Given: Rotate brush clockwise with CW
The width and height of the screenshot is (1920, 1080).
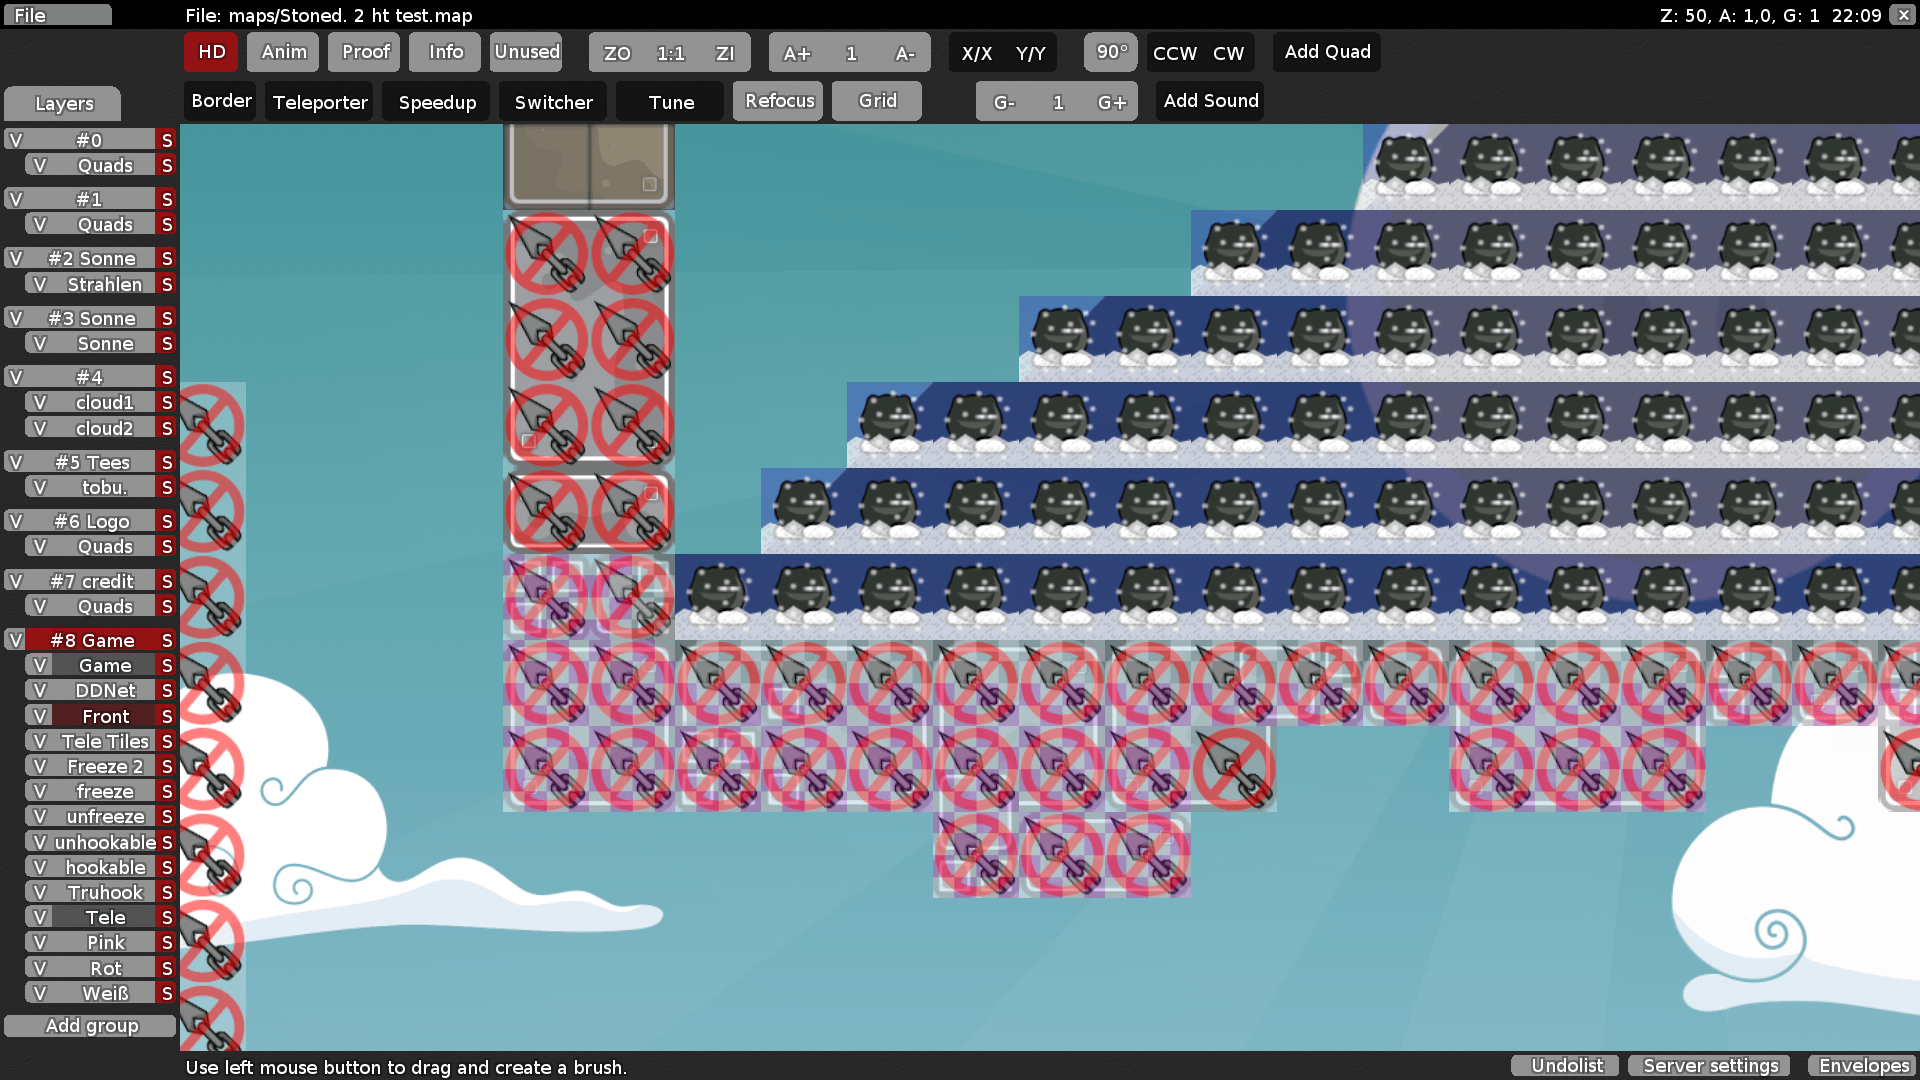Looking at the screenshot, I should pyautogui.click(x=1228, y=53).
